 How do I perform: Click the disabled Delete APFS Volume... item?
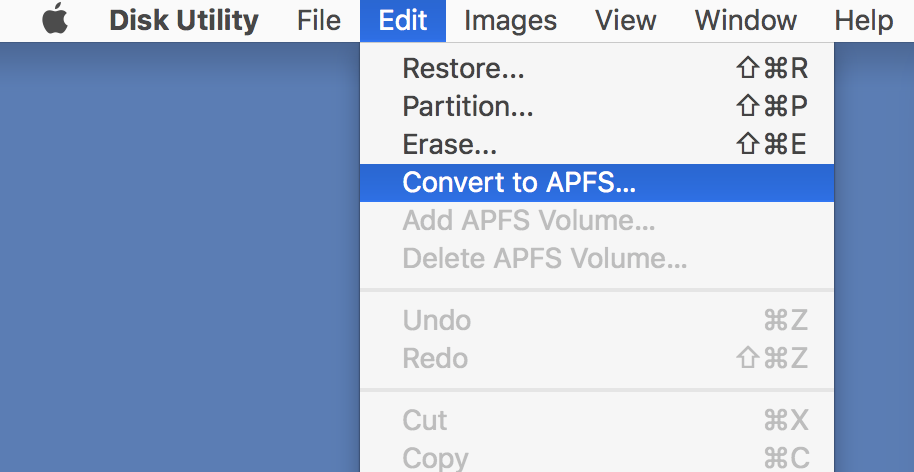click(x=597, y=258)
